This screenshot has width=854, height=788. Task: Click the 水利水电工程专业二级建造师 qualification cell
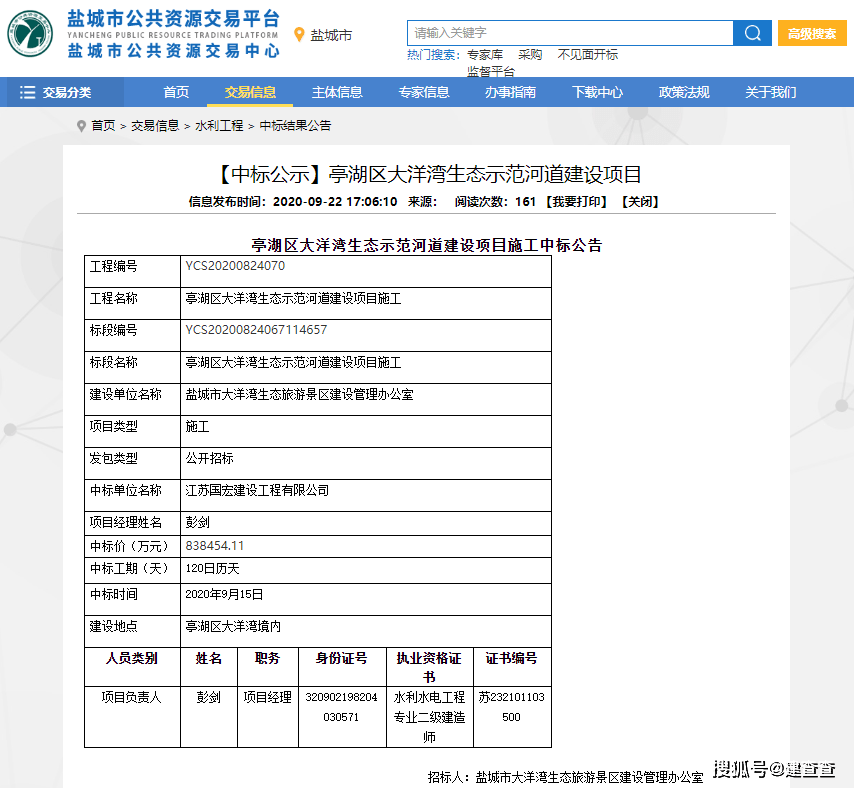coord(429,717)
